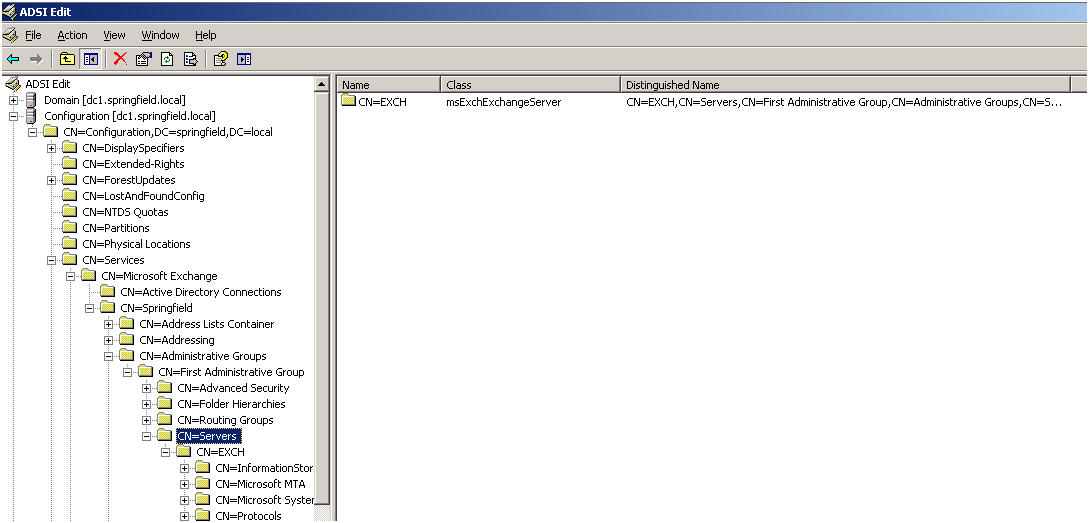
Task: Click the CN=LostAndFoundConfig folder icon
Action: (x=69, y=196)
